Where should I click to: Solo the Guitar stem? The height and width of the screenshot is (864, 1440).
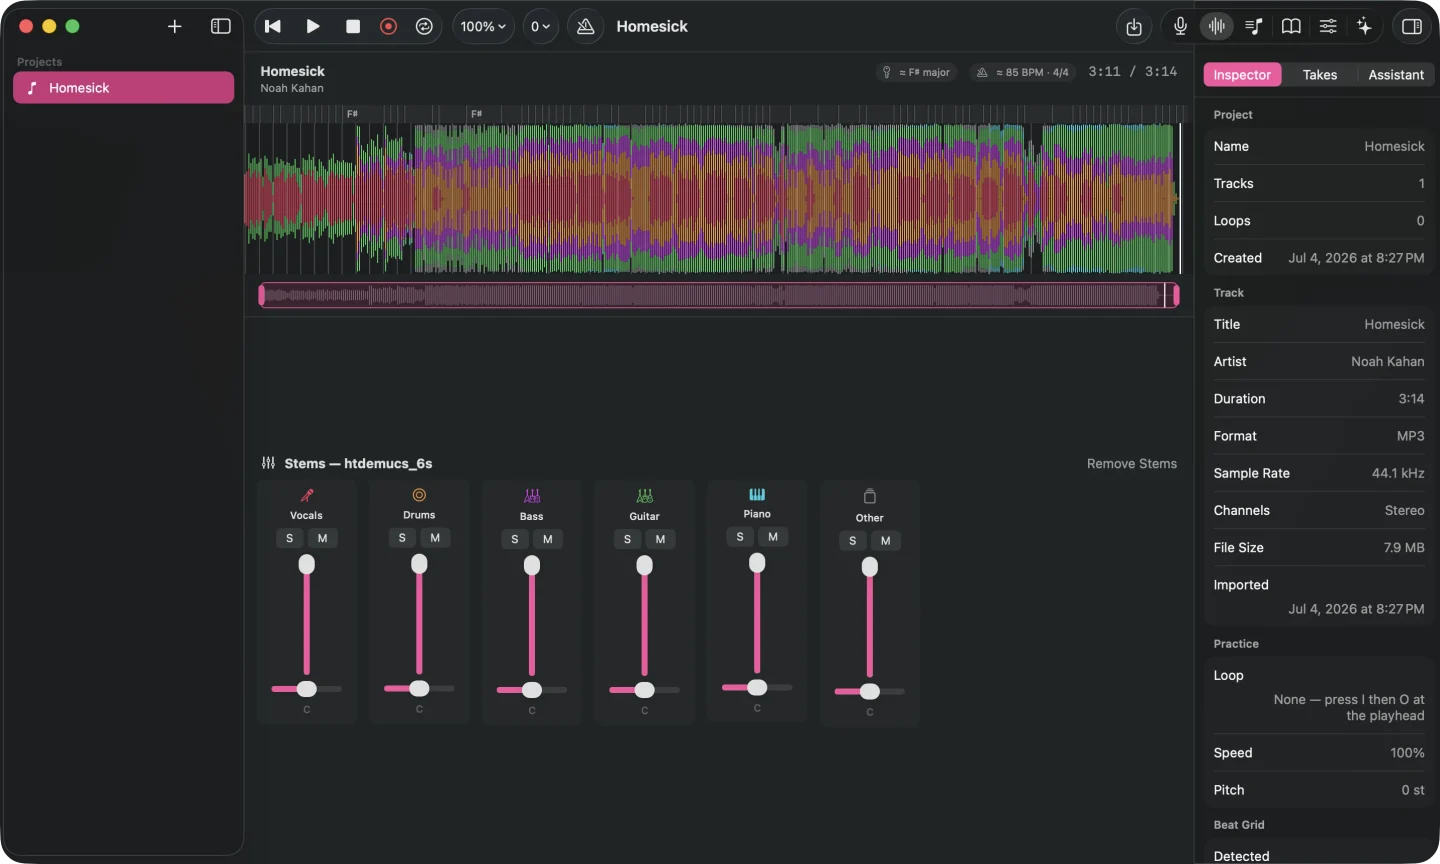click(x=627, y=539)
